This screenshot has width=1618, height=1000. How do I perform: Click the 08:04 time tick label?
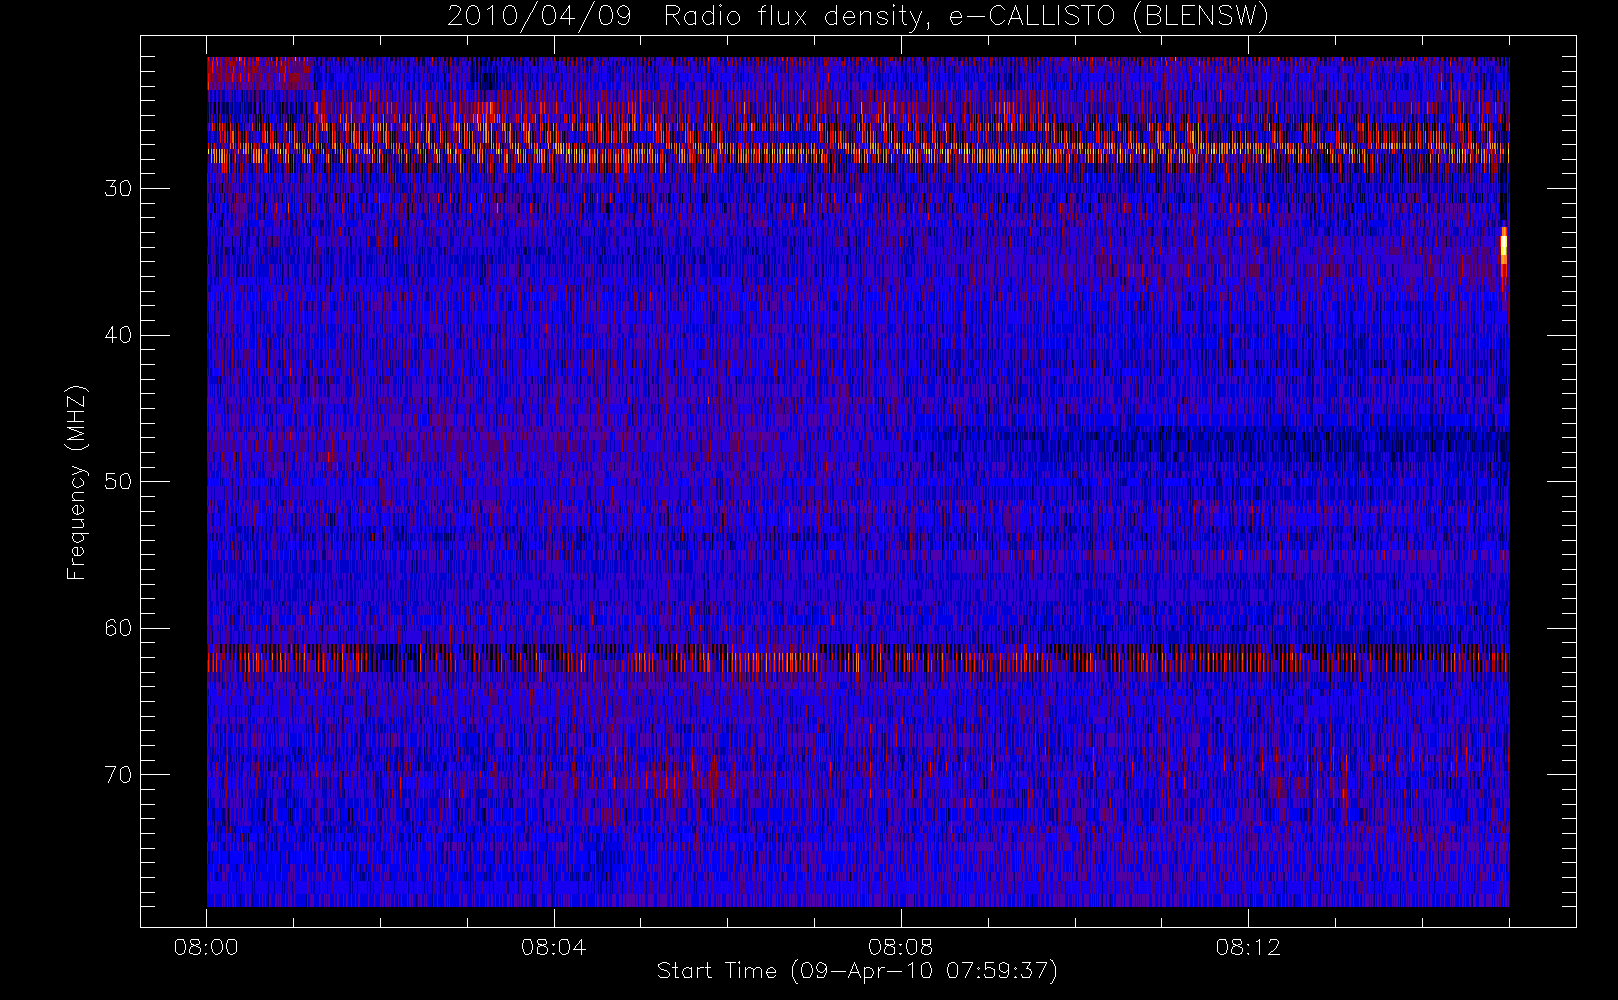tap(553, 947)
